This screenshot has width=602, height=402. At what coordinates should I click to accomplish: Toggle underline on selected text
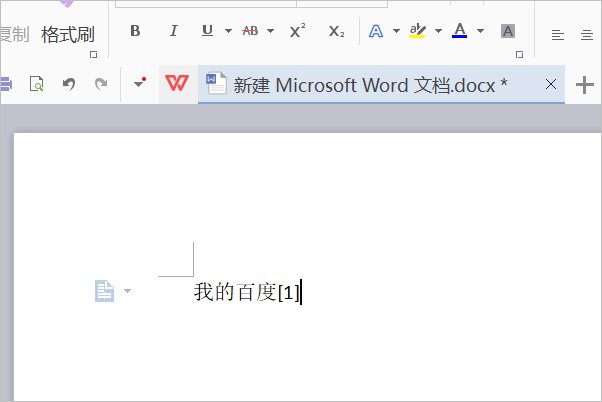[x=207, y=31]
